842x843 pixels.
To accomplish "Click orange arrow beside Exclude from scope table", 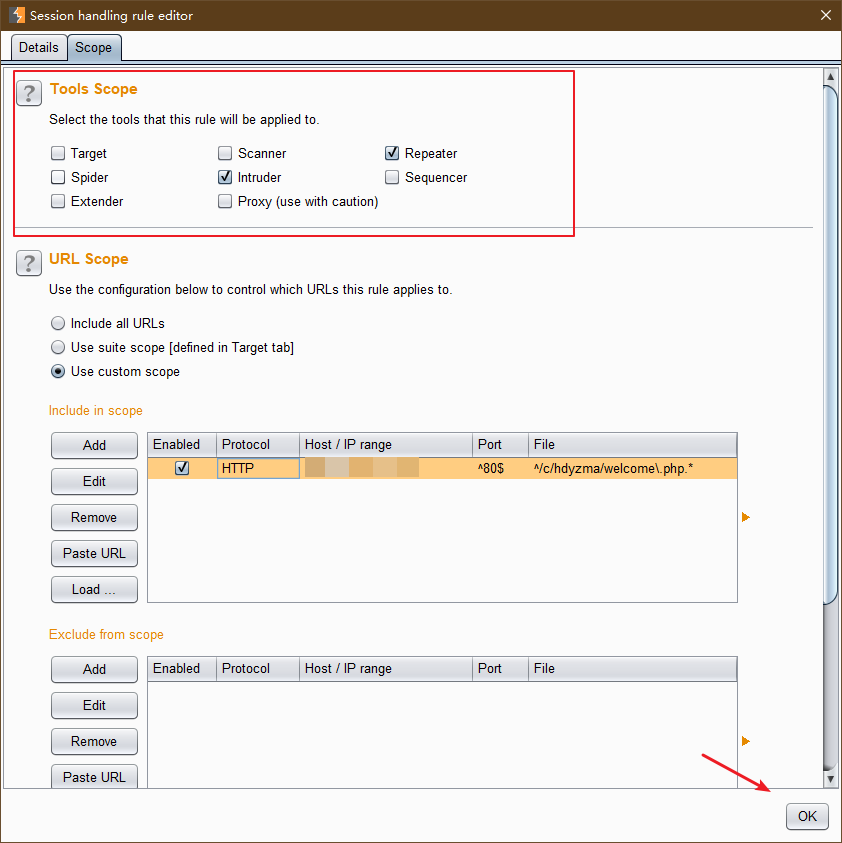I will (745, 741).
